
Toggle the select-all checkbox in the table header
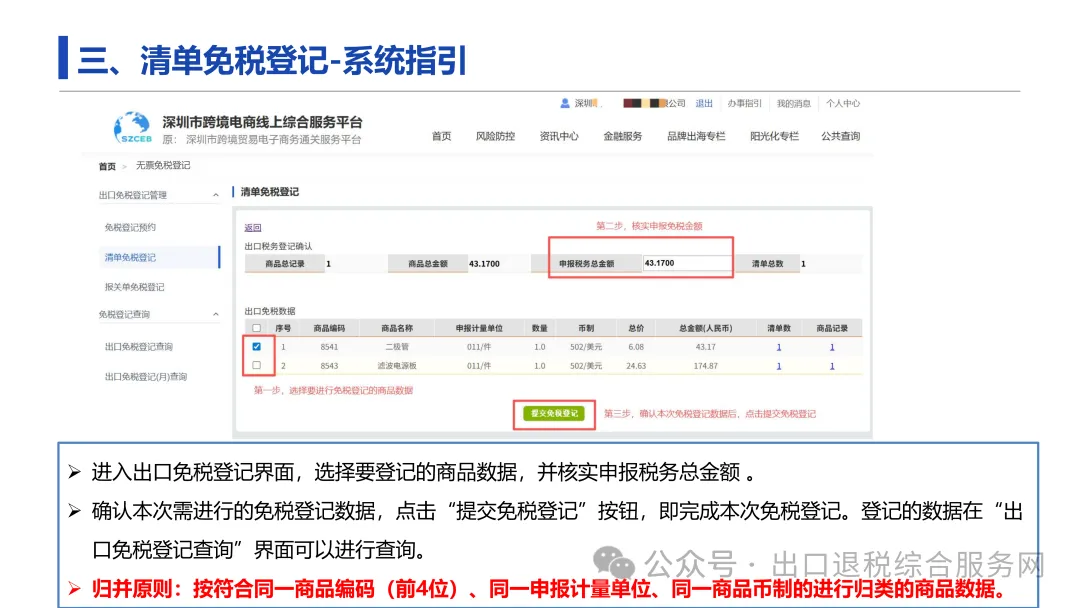(x=257, y=327)
